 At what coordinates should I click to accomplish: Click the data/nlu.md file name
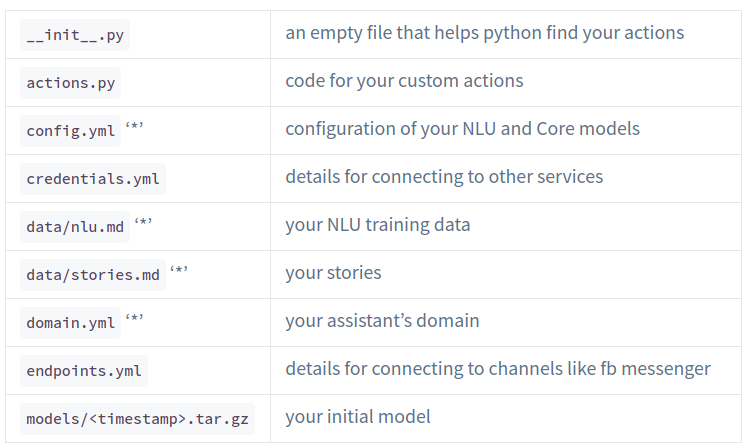coord(75,227)
